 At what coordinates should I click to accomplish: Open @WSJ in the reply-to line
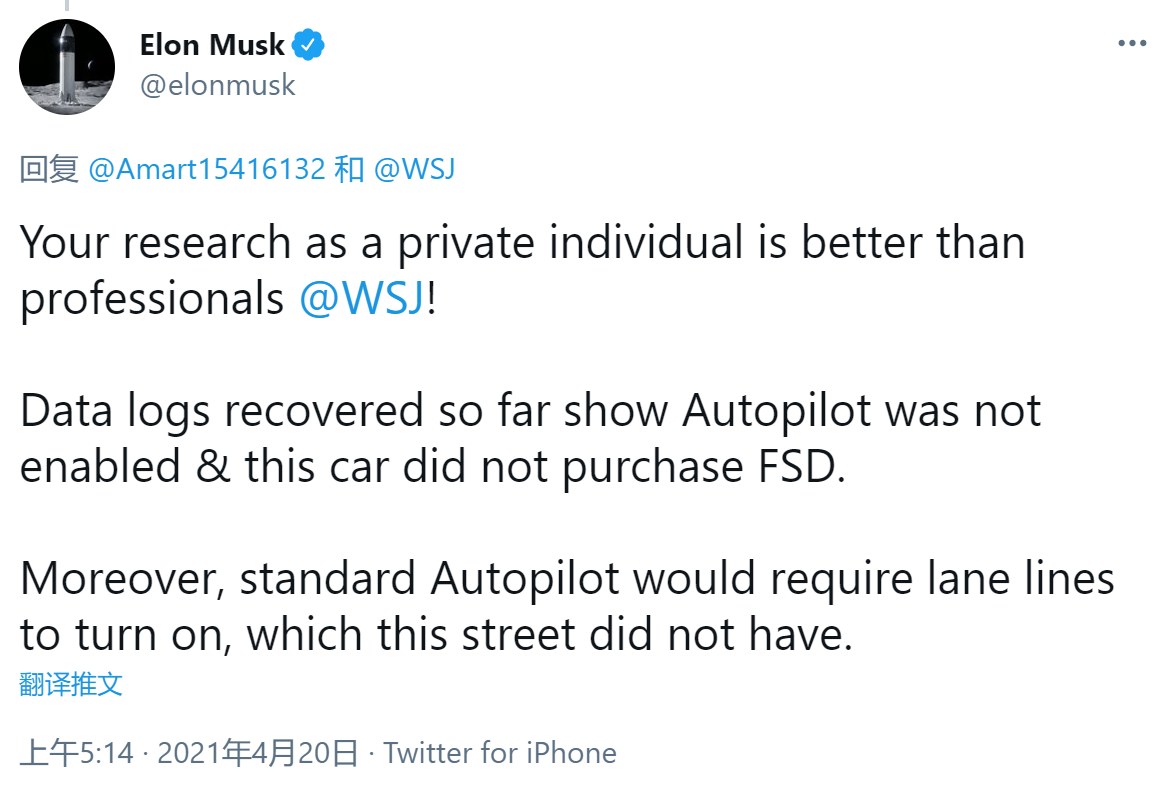[414, 169]
